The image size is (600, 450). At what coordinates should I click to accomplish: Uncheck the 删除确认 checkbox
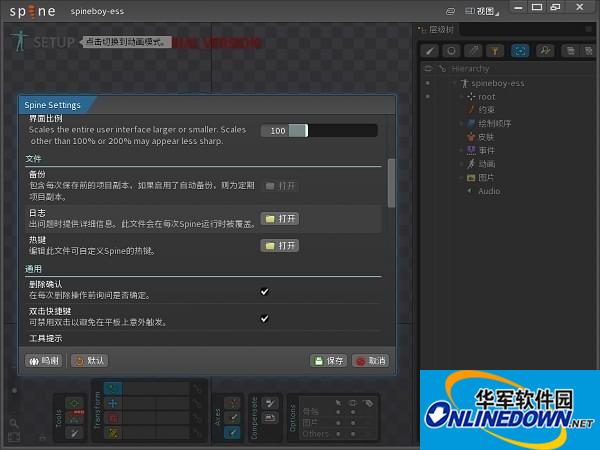click(264, 292)
